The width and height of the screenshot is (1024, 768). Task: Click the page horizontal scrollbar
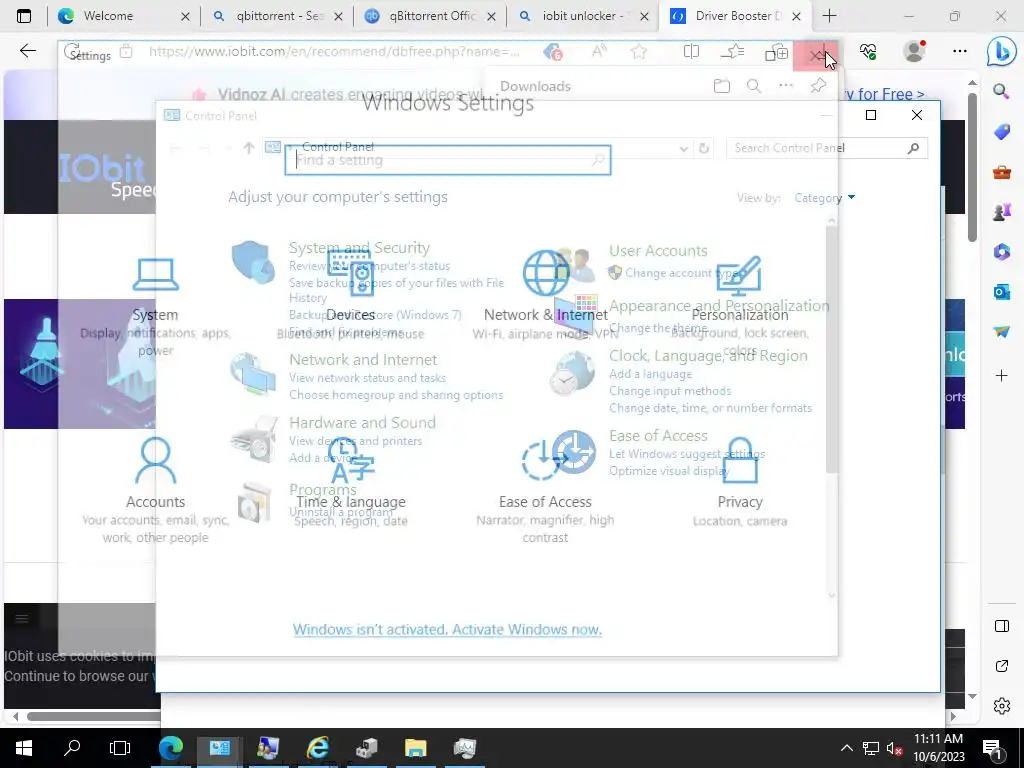(95, 716)
